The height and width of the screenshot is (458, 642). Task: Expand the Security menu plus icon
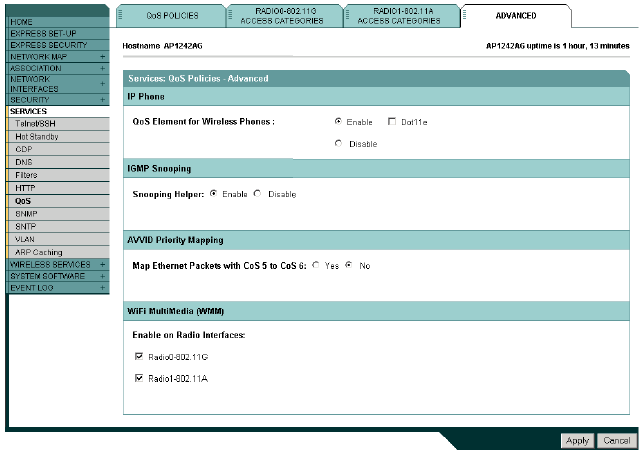(103, 100)
